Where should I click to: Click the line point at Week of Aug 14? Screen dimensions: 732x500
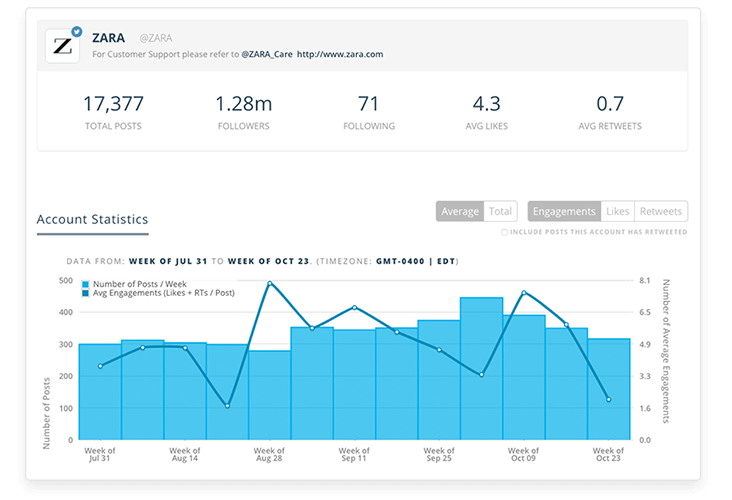[x=185, y=348]
